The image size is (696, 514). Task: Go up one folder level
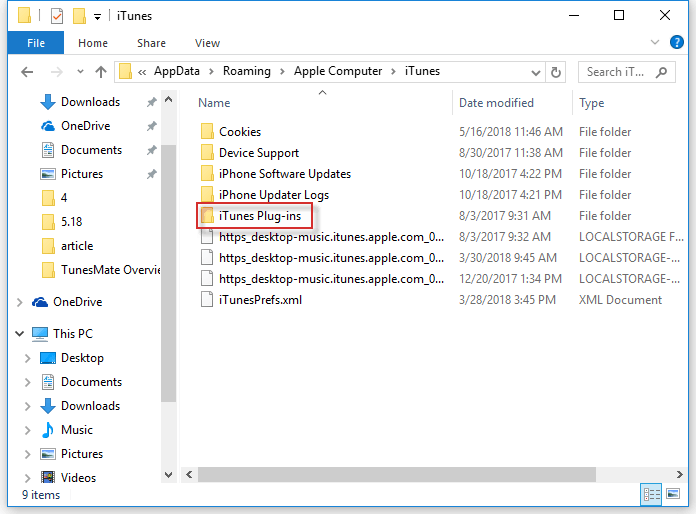(x=101, y=72)
